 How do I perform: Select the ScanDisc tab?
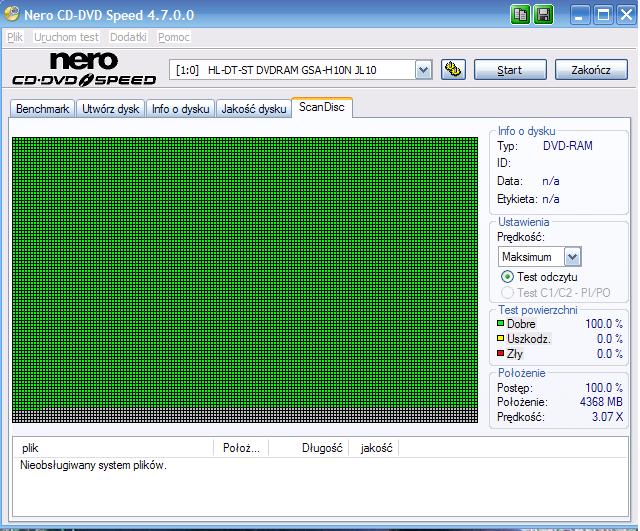(x=322, y=107)
